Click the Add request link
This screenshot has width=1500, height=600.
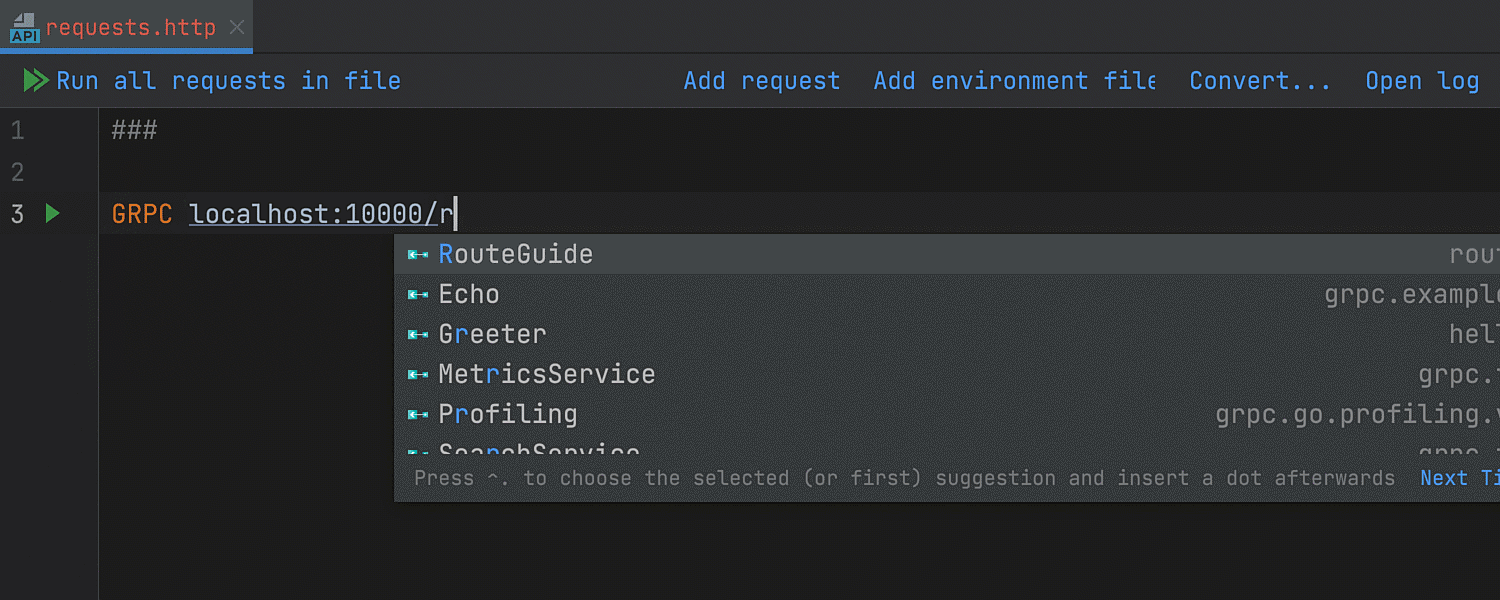coord(761,81)
